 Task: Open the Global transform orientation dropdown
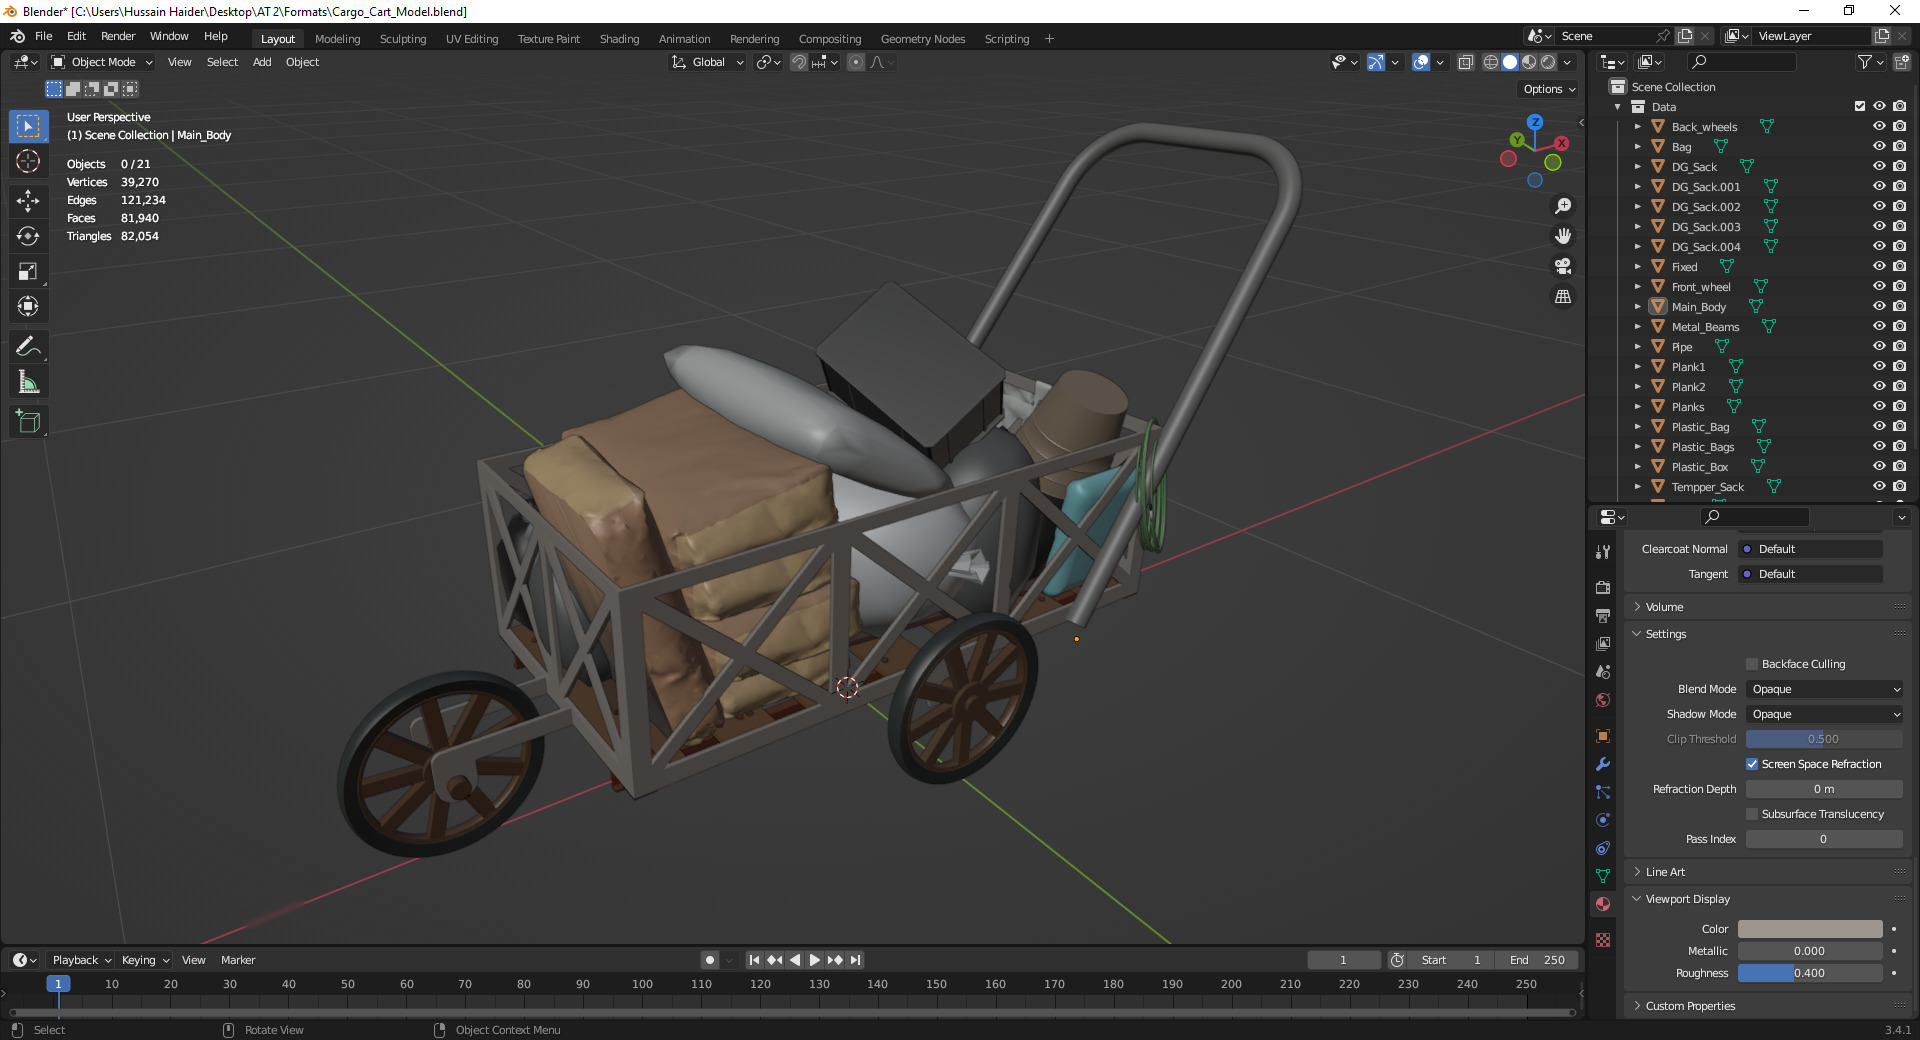pos(708,62)
